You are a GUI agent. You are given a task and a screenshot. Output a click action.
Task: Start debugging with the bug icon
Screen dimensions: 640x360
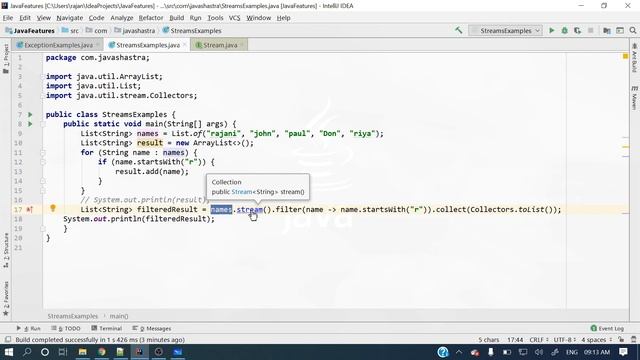coord(564,31)
